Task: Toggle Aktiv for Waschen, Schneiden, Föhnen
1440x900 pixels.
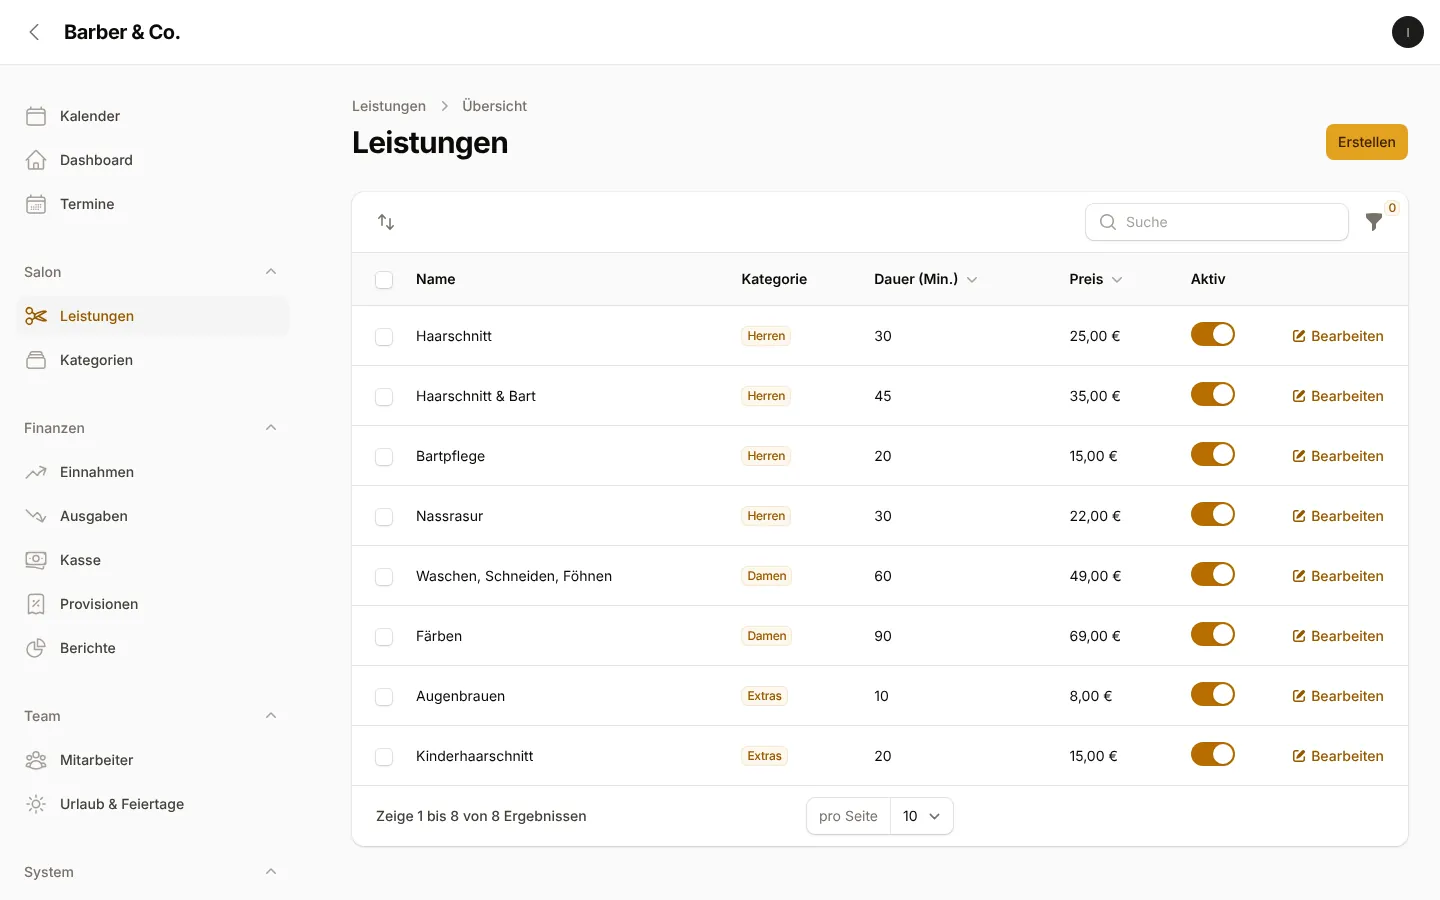Action: tap(1212, 574)
